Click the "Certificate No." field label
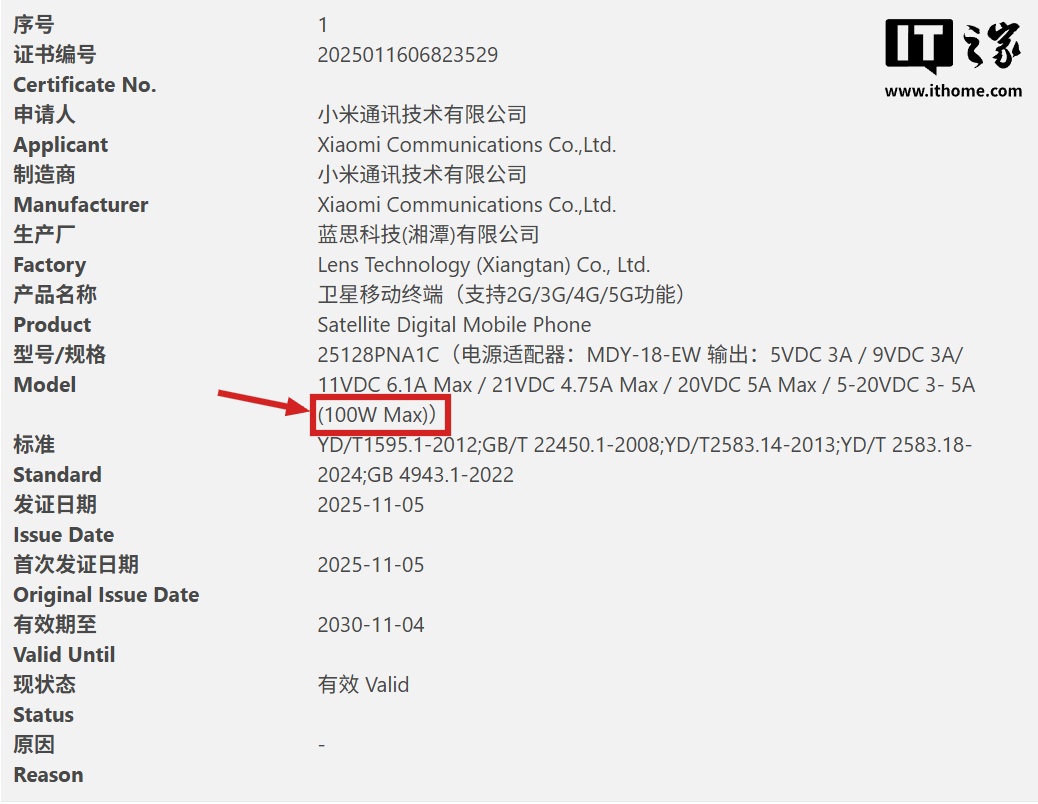The height and width of the screenshot is (804, 1038). tap(85, 85)
